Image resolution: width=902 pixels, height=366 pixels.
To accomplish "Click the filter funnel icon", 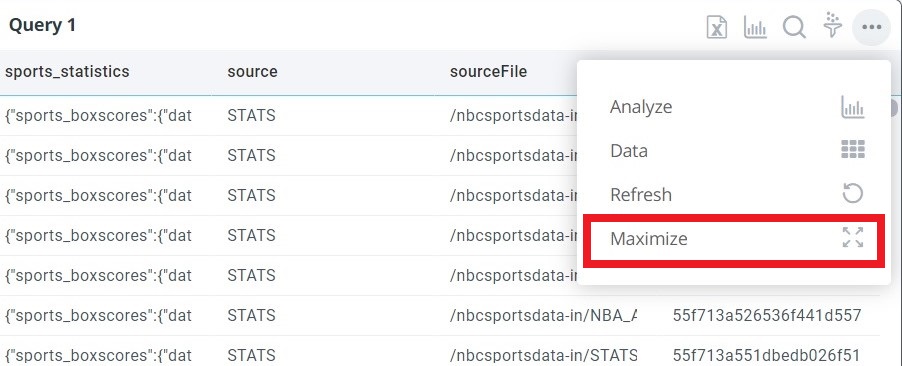I will click(832, 25).
